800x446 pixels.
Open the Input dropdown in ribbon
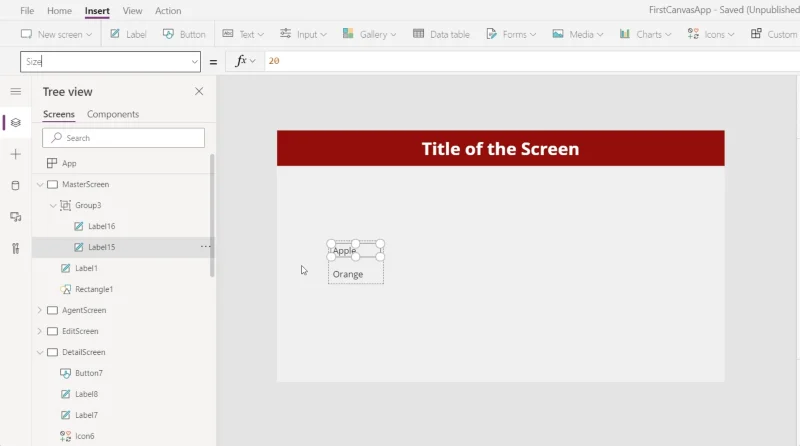(x=303, y=34)
